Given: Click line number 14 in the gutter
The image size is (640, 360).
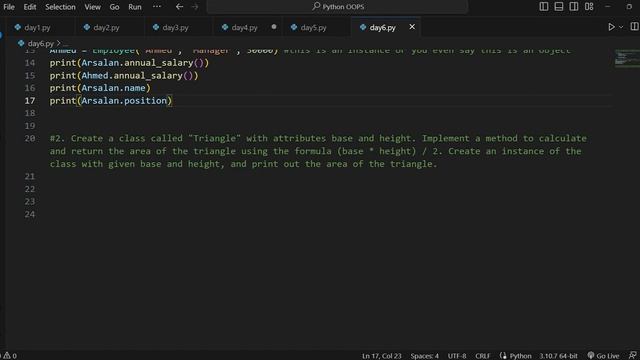Looking at the screenshot, I should pos(30,63).
